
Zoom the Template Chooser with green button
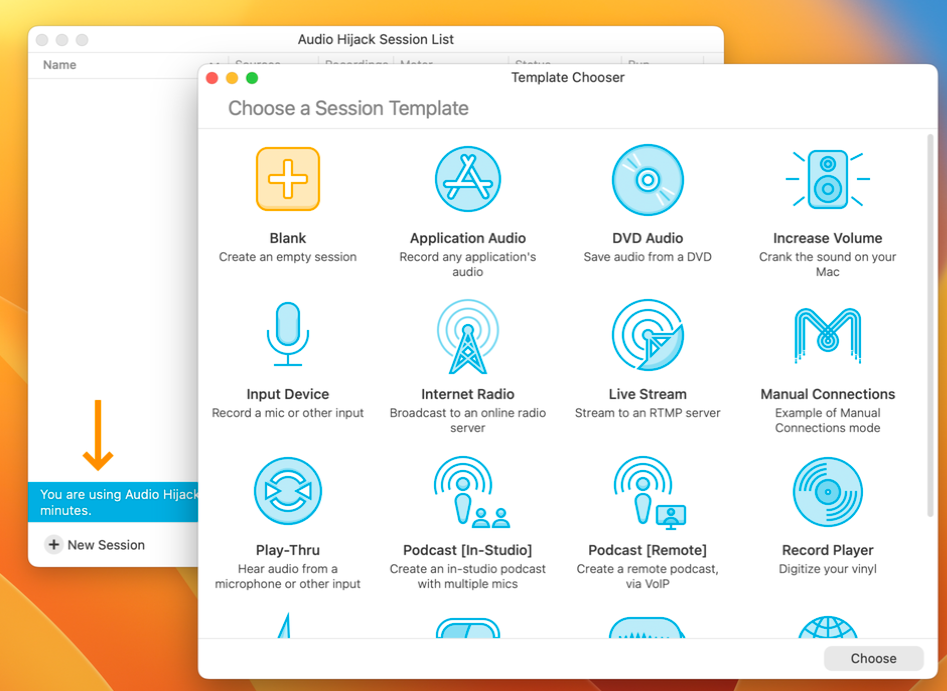click(x=252, y=78)
